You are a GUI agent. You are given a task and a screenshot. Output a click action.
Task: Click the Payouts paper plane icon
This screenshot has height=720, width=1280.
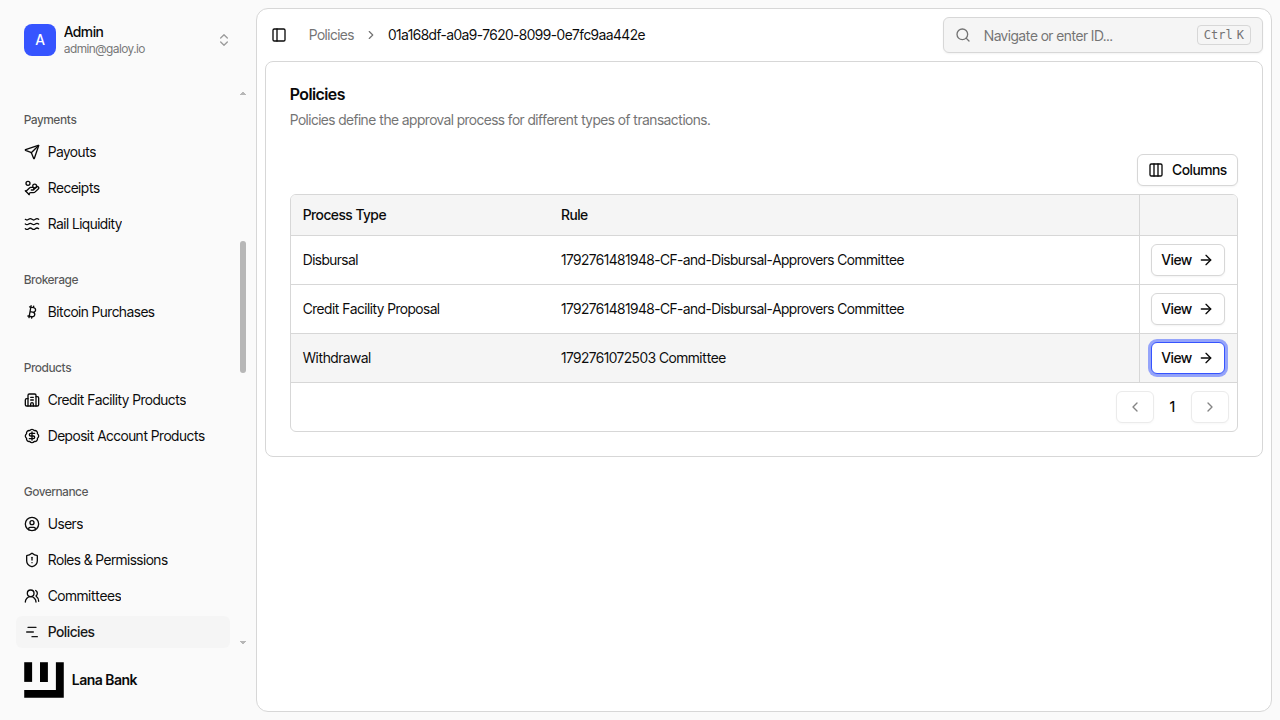pyautogui.click(x=32, y=152)
